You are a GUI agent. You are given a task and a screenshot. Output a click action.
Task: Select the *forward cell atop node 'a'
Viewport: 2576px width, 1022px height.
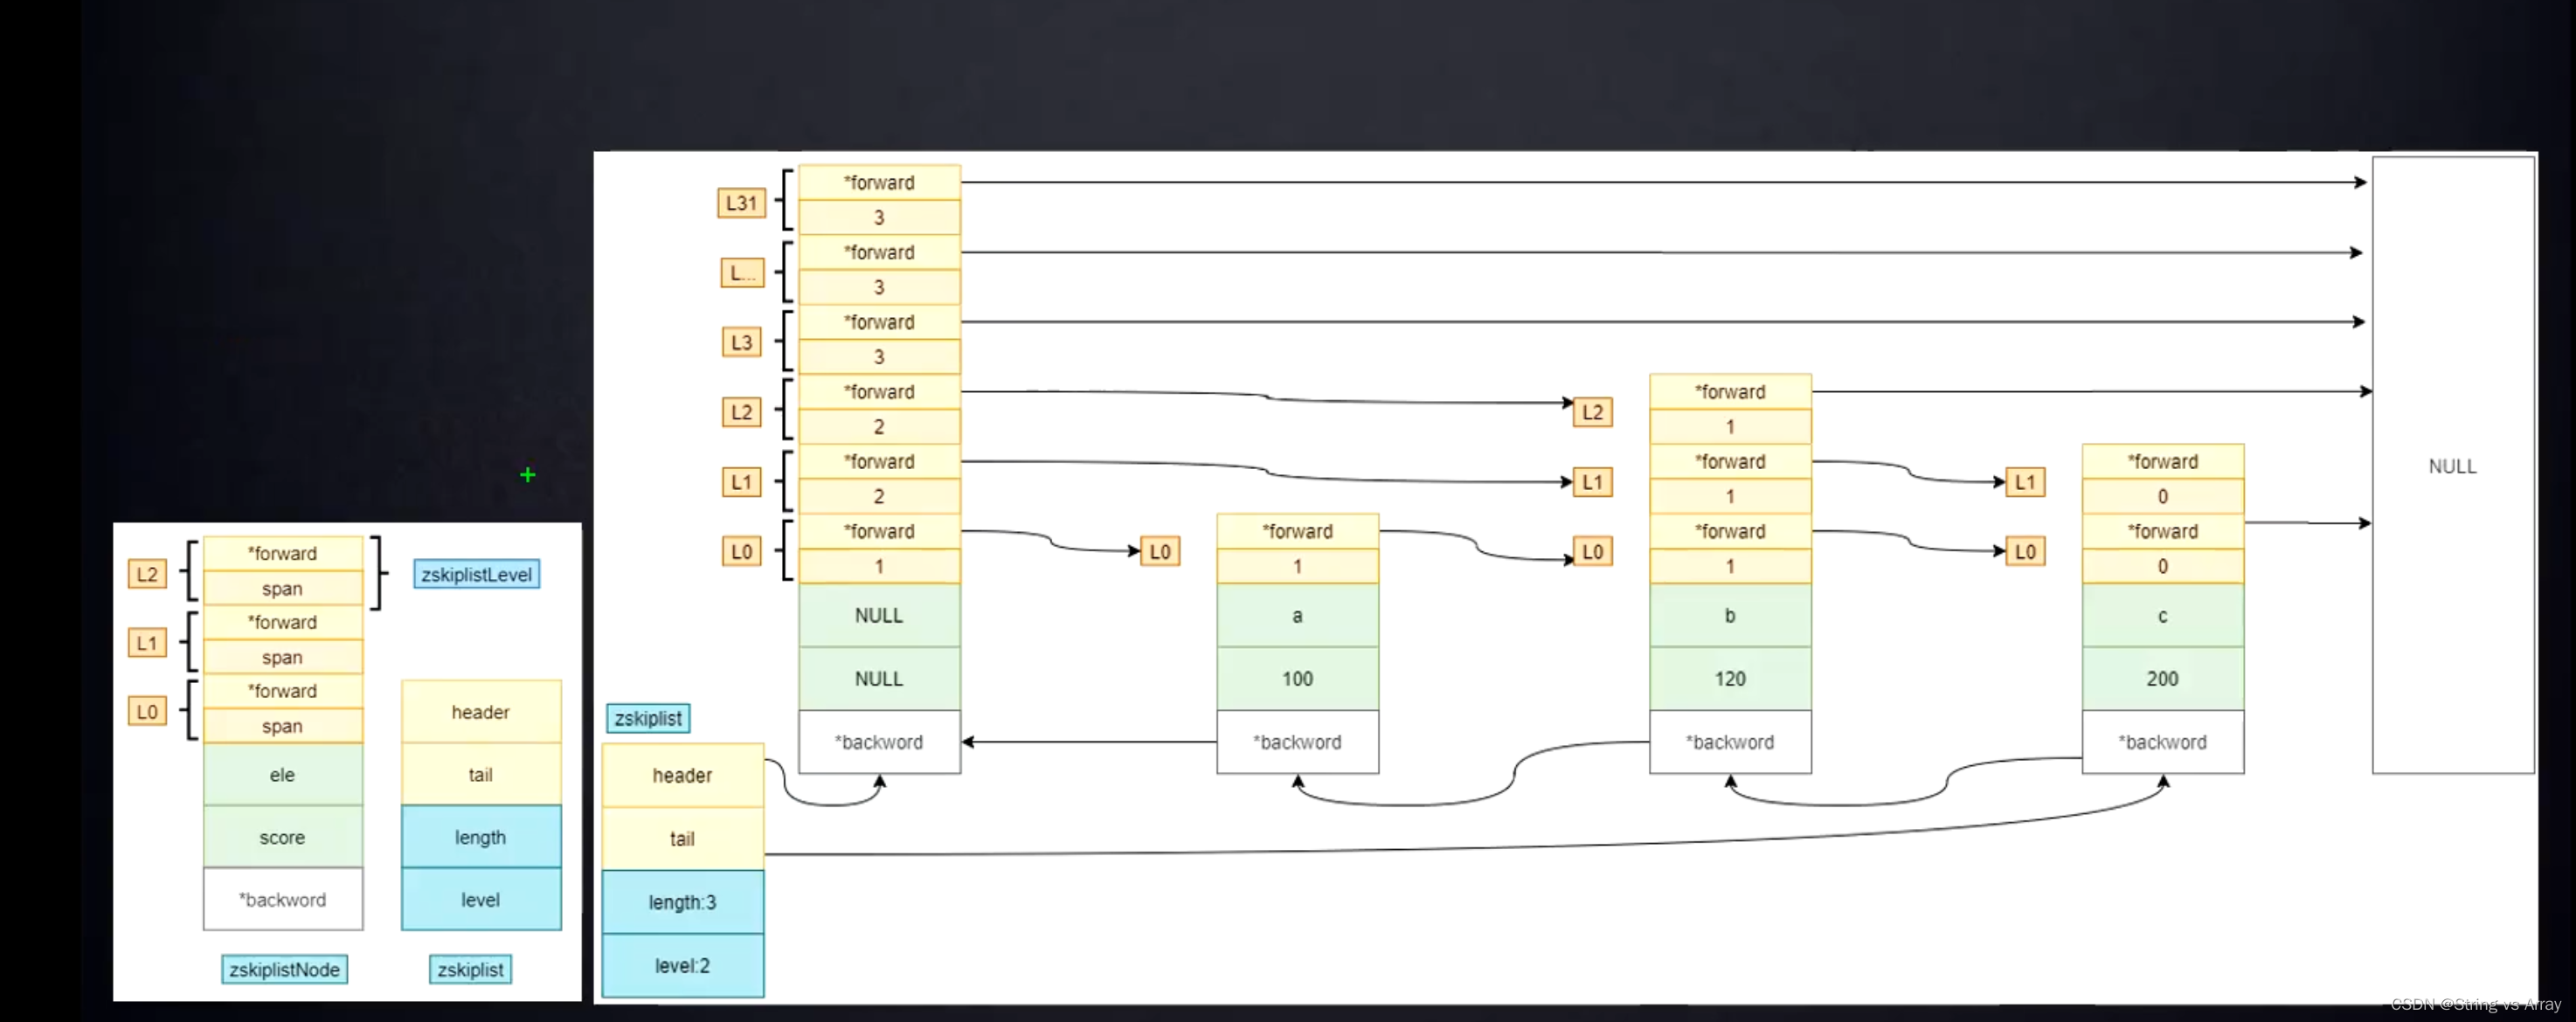tap(1297, 531)
